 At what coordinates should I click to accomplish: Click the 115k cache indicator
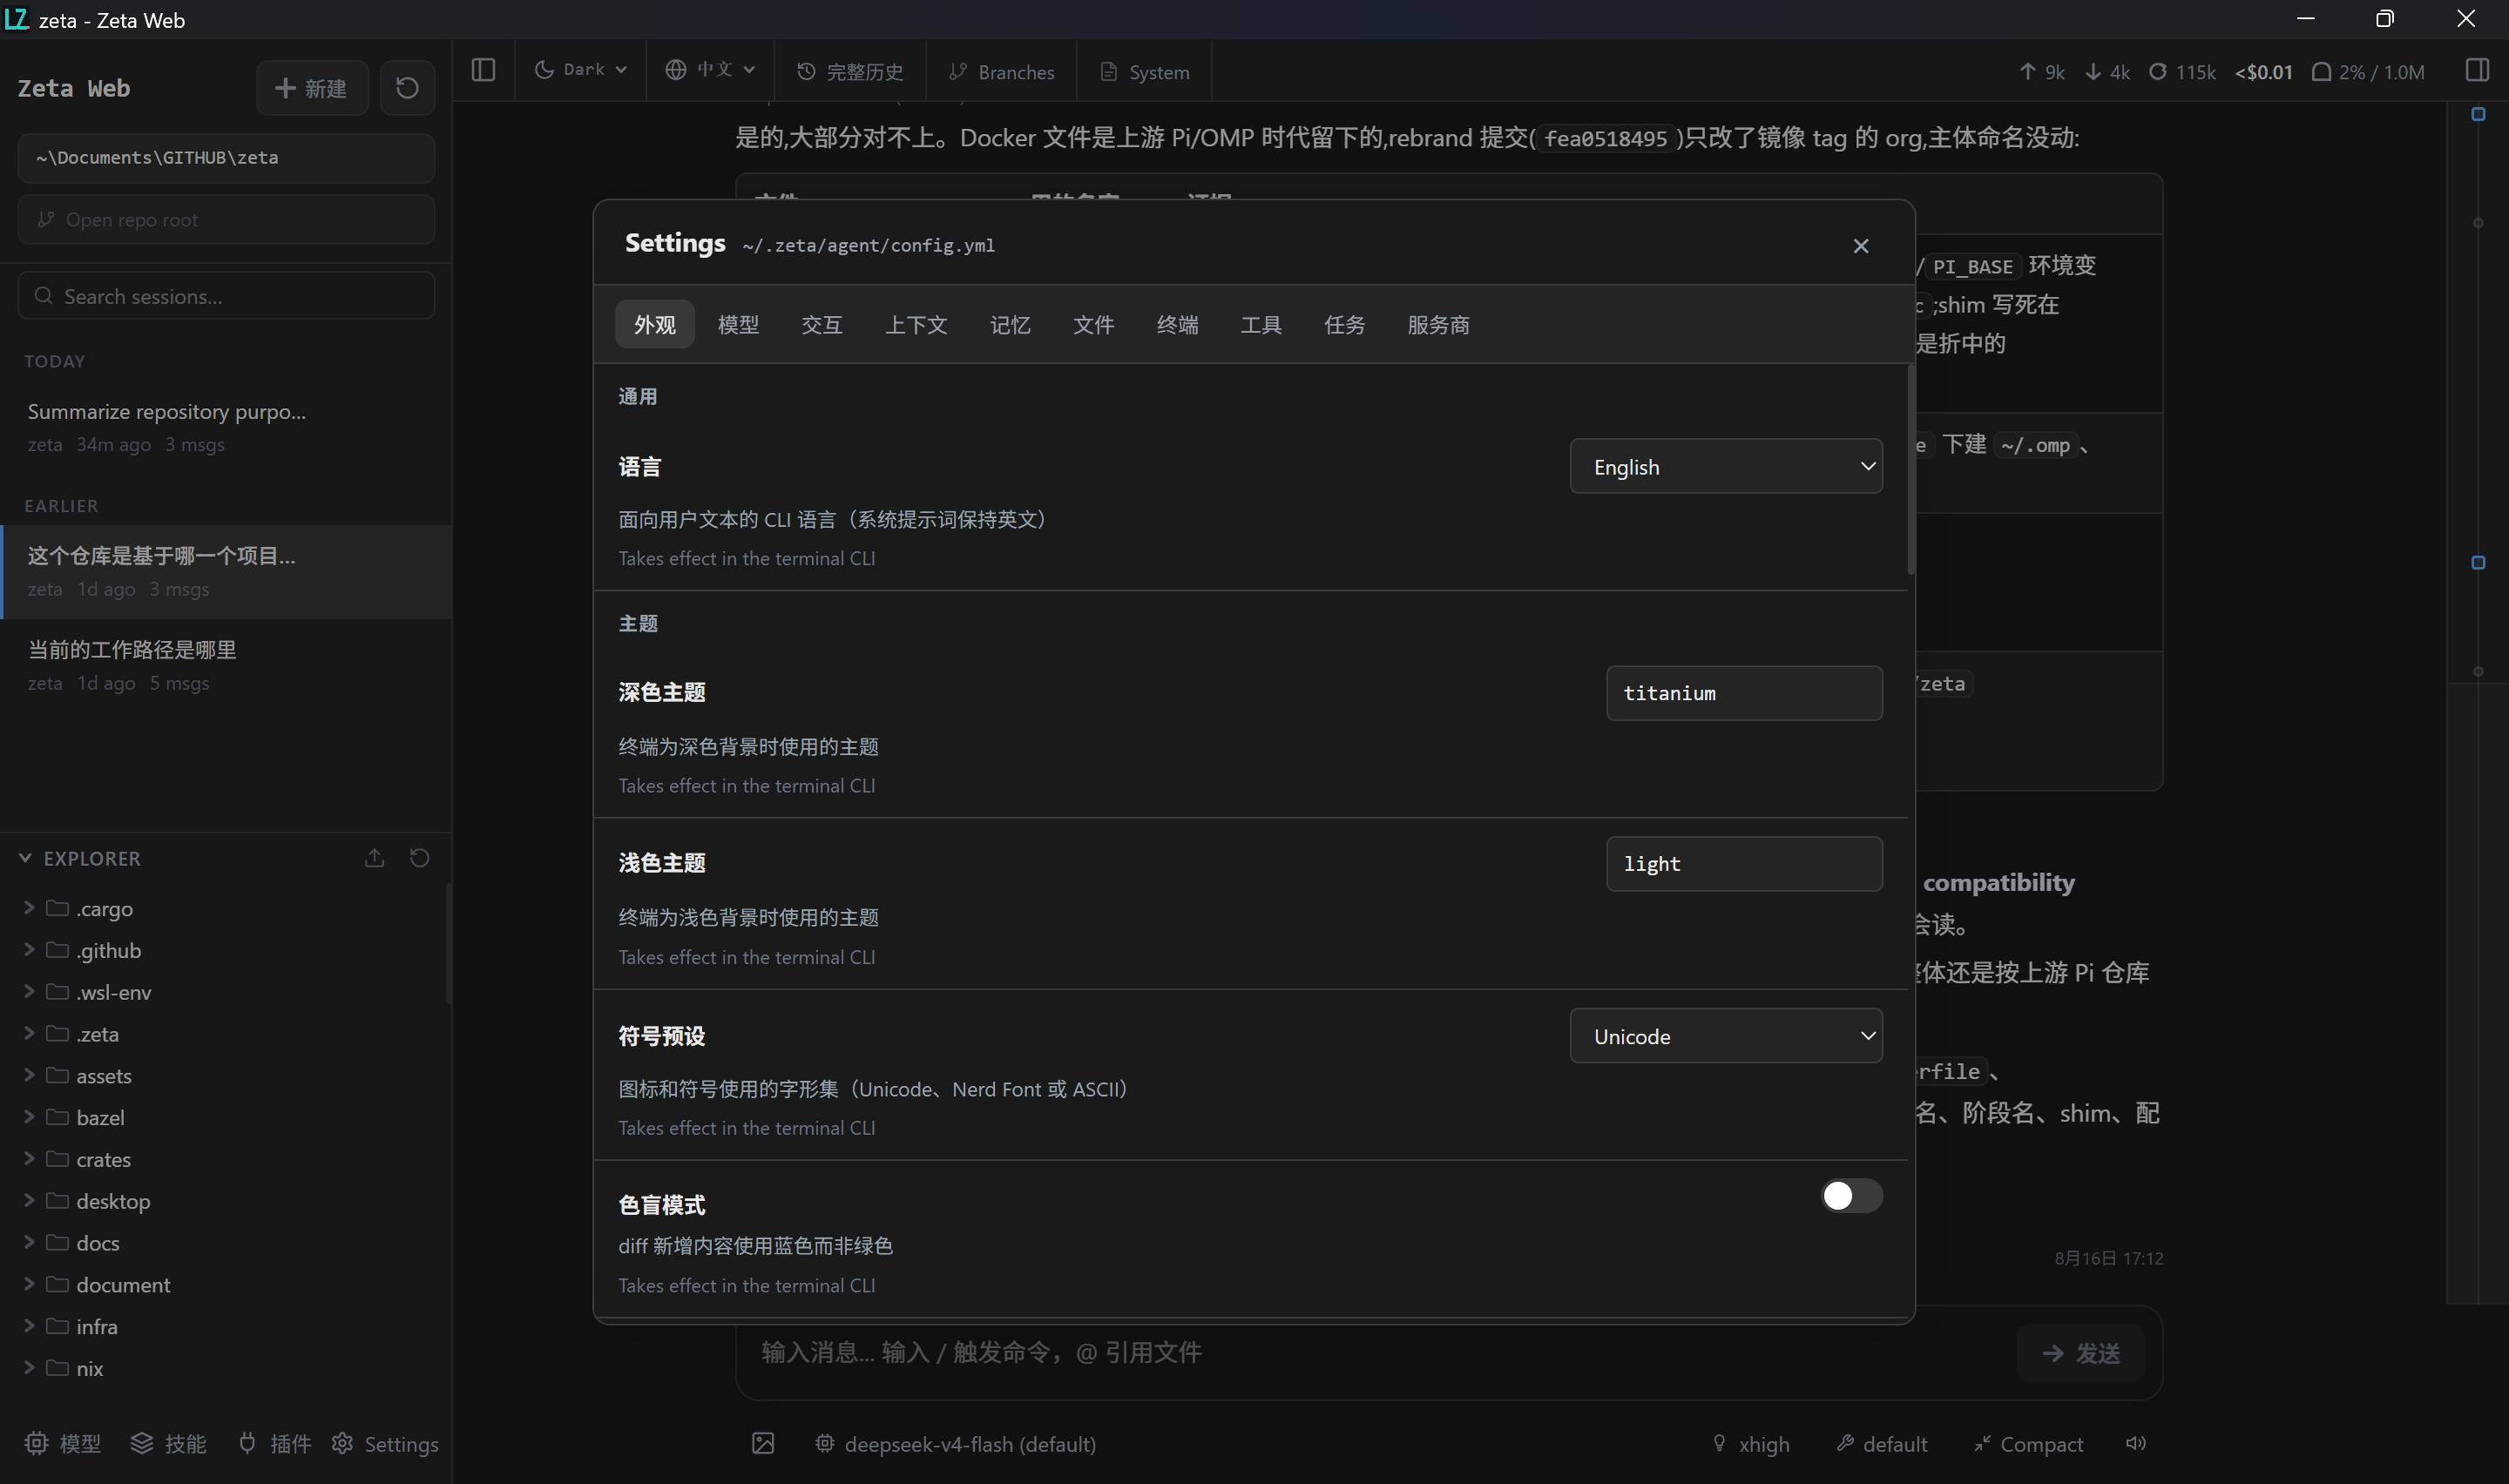click(2182, 71)
